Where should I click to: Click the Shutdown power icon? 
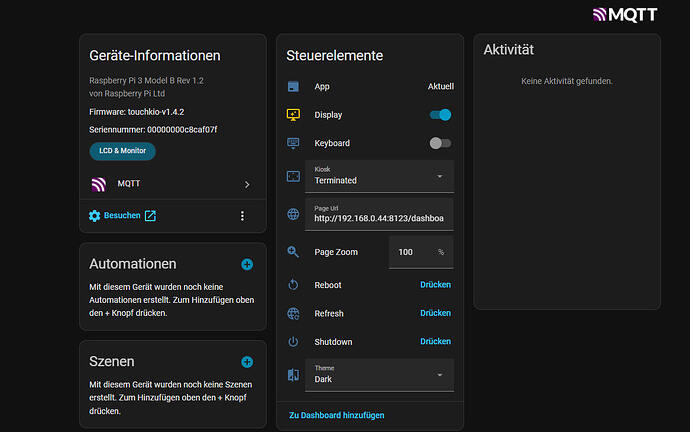[293, 342]
